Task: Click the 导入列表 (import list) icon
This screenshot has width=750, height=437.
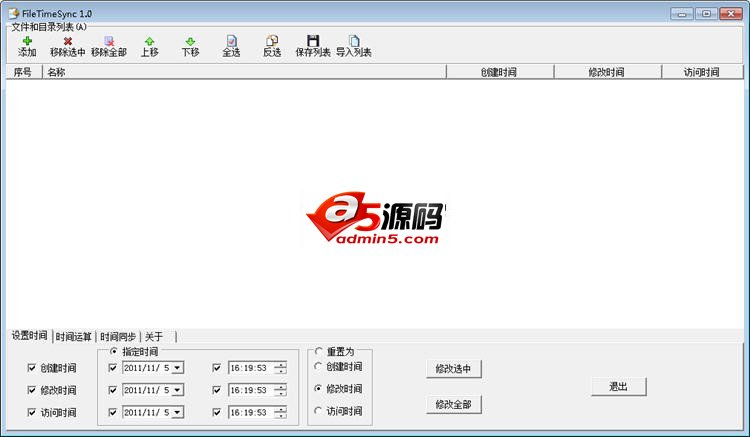Action: coord(354,41)
